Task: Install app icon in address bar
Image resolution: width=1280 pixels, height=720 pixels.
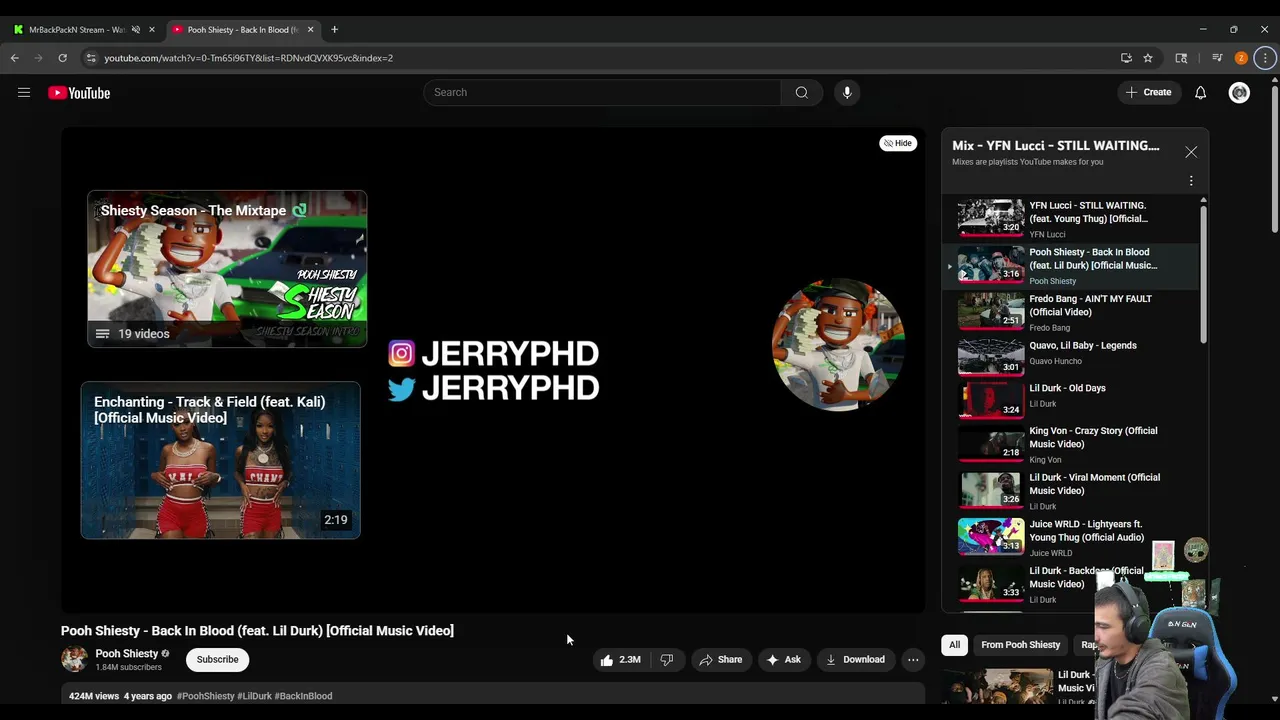Action: tap(1126, 58)
